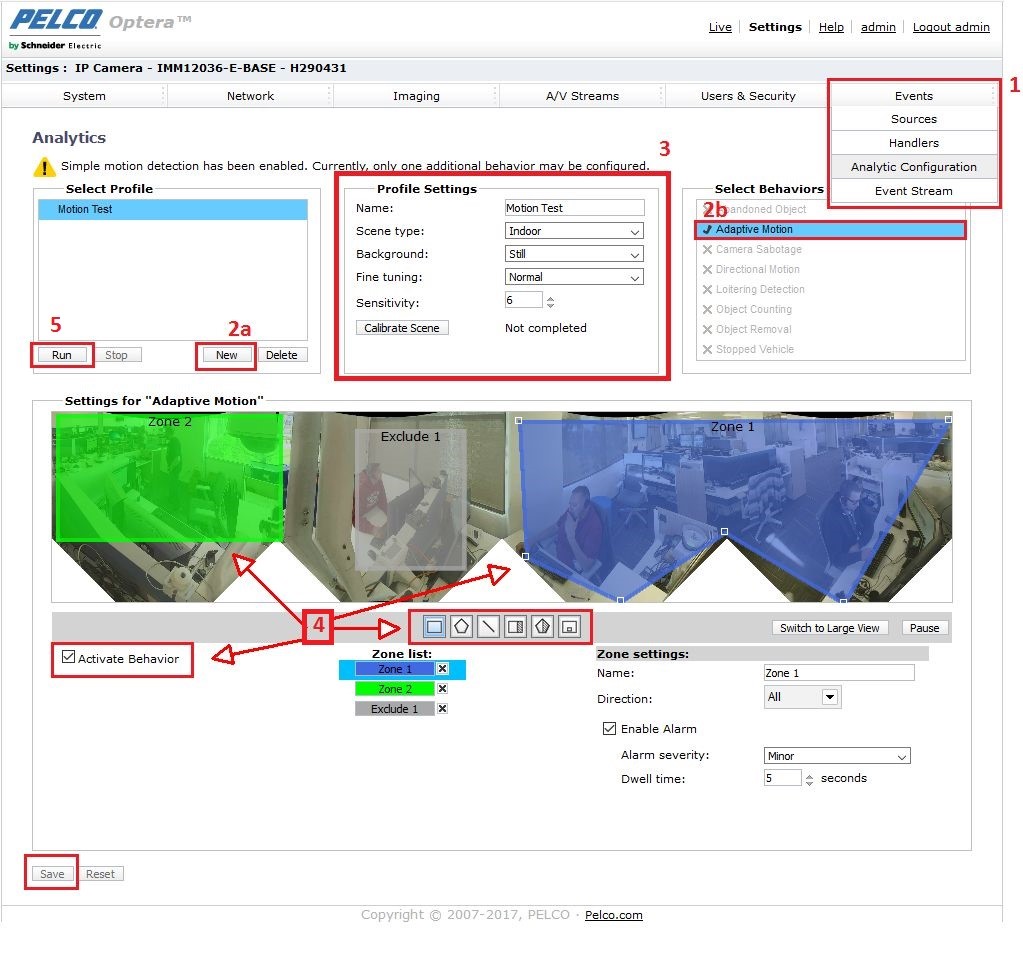Viewport: 1023px width, 973px height.
Task: Adjust Dwell time with stepper arrows
Action: tap(809, 779)
